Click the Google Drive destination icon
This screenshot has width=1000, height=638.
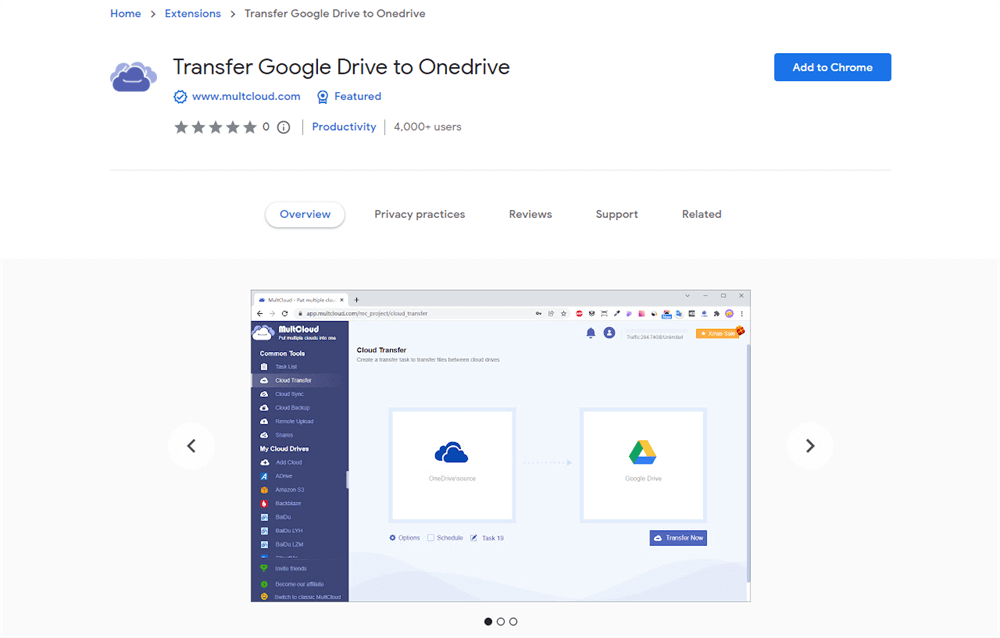click(643, 452)
